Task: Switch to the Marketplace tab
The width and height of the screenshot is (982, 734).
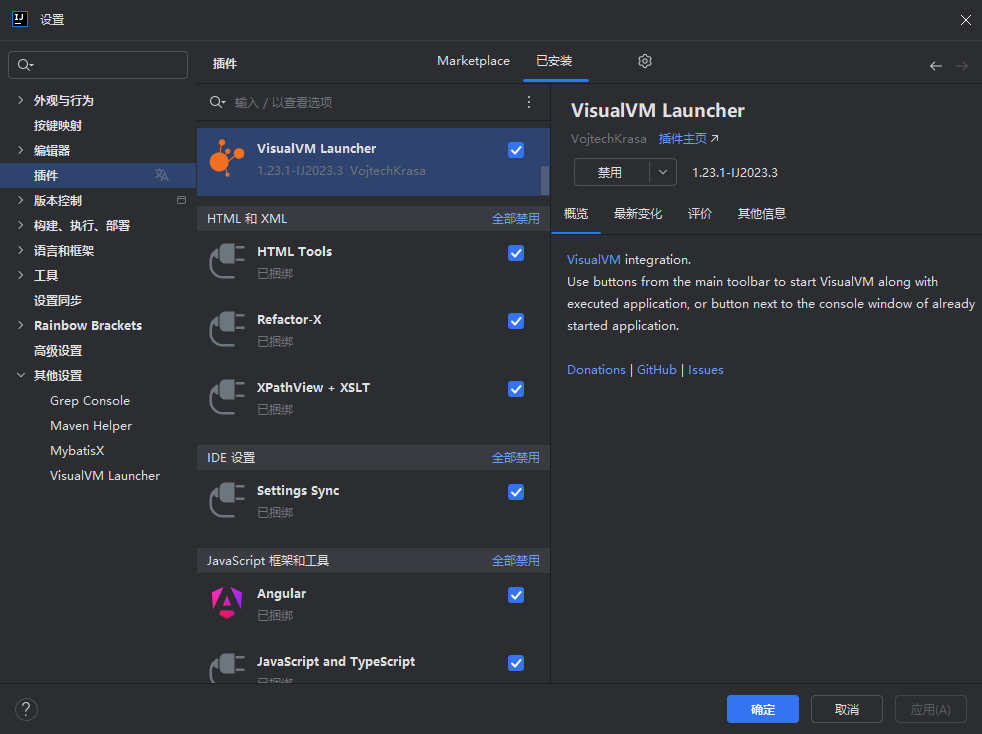Action: 473,61
